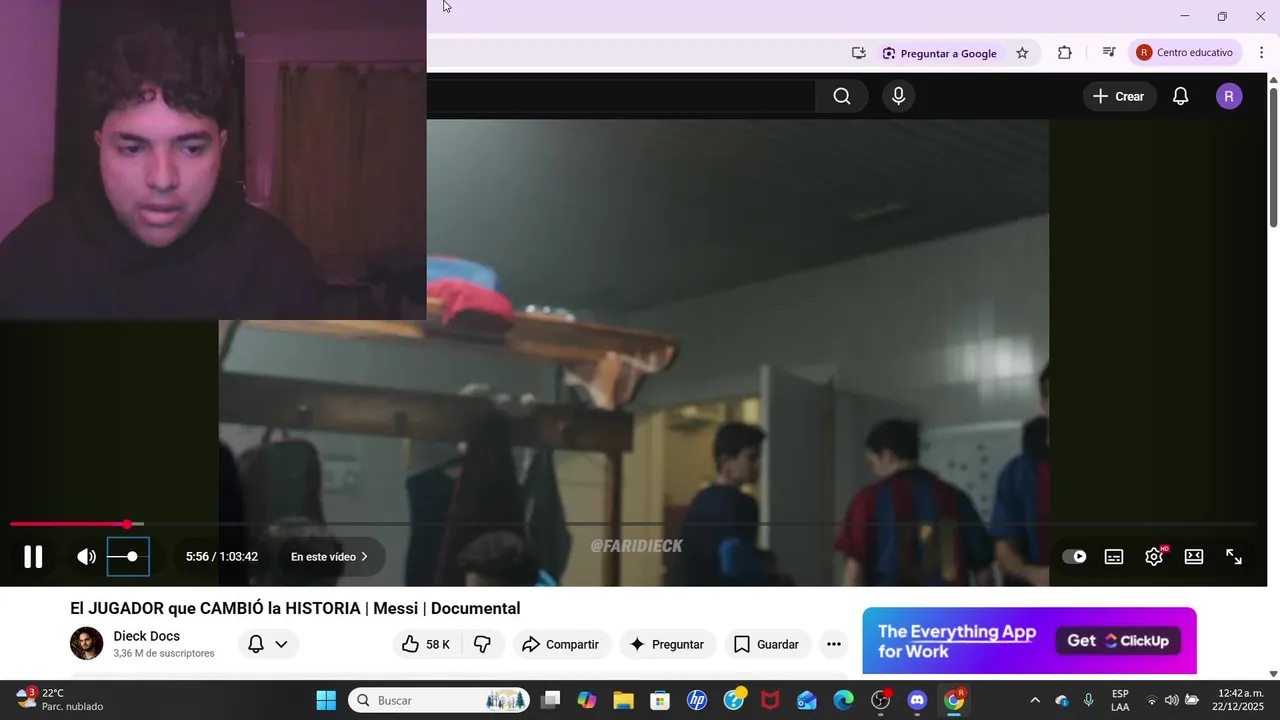
Task: Open Task View on the taskbar
Action: [550, 700]
